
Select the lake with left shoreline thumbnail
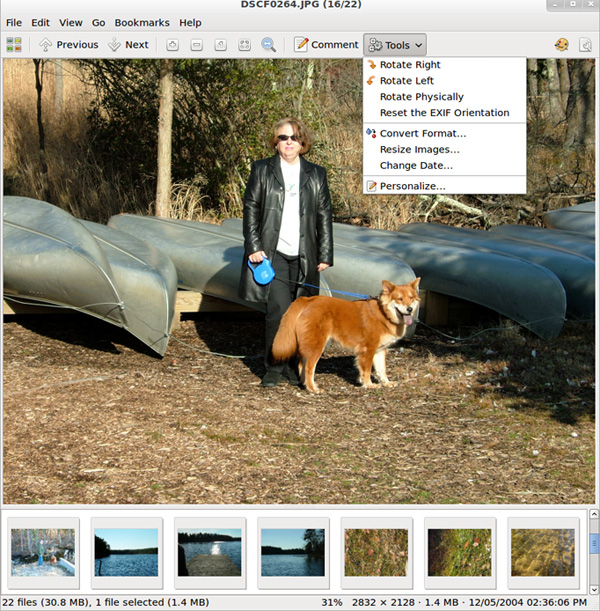[126, 552]
